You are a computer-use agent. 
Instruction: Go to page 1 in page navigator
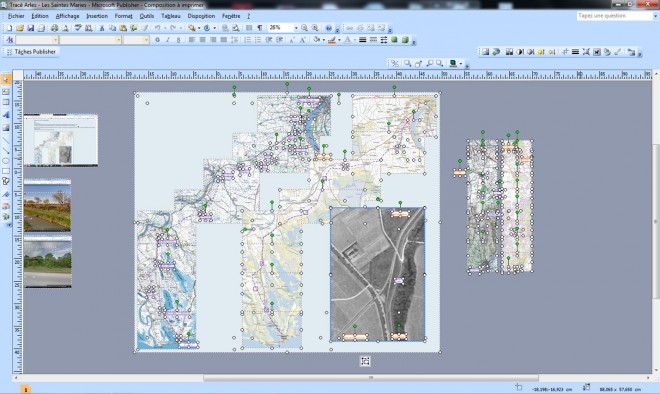[26, 390]
